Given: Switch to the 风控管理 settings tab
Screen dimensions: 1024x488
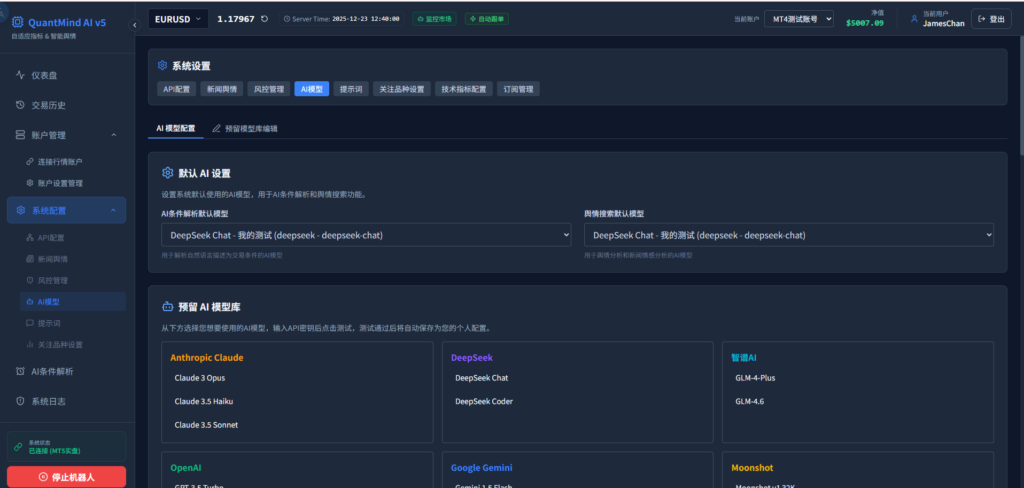Looking at the screenshot, I should pyautogui.click(x=267, y=89).
